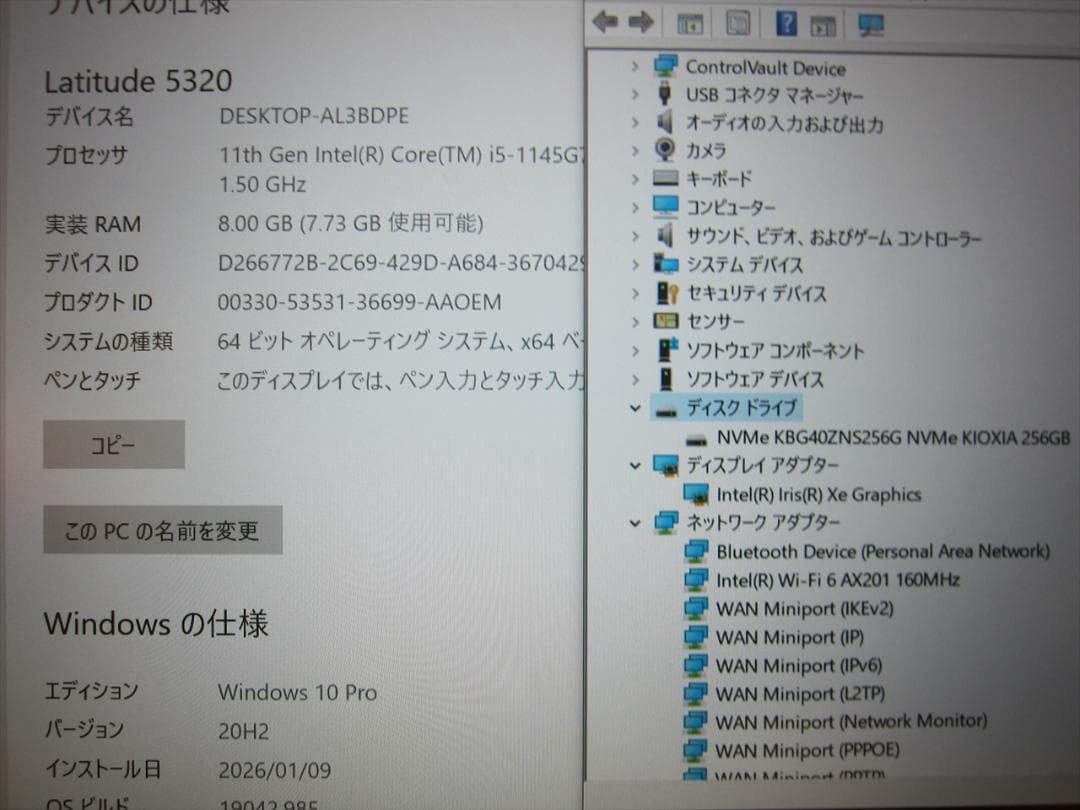1080x810 pixels.
Task: Select NVMe KBG40ZNS256G NVMe KIOXIA 256GB
Action: click(893, 438)
